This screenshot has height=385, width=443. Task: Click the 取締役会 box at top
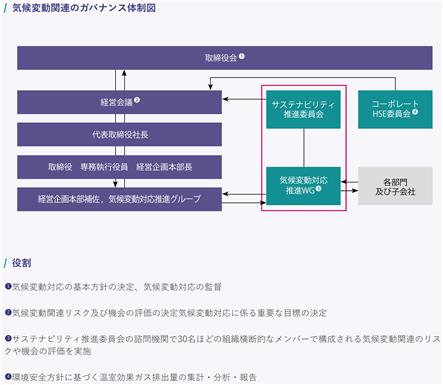click(225, 58)
